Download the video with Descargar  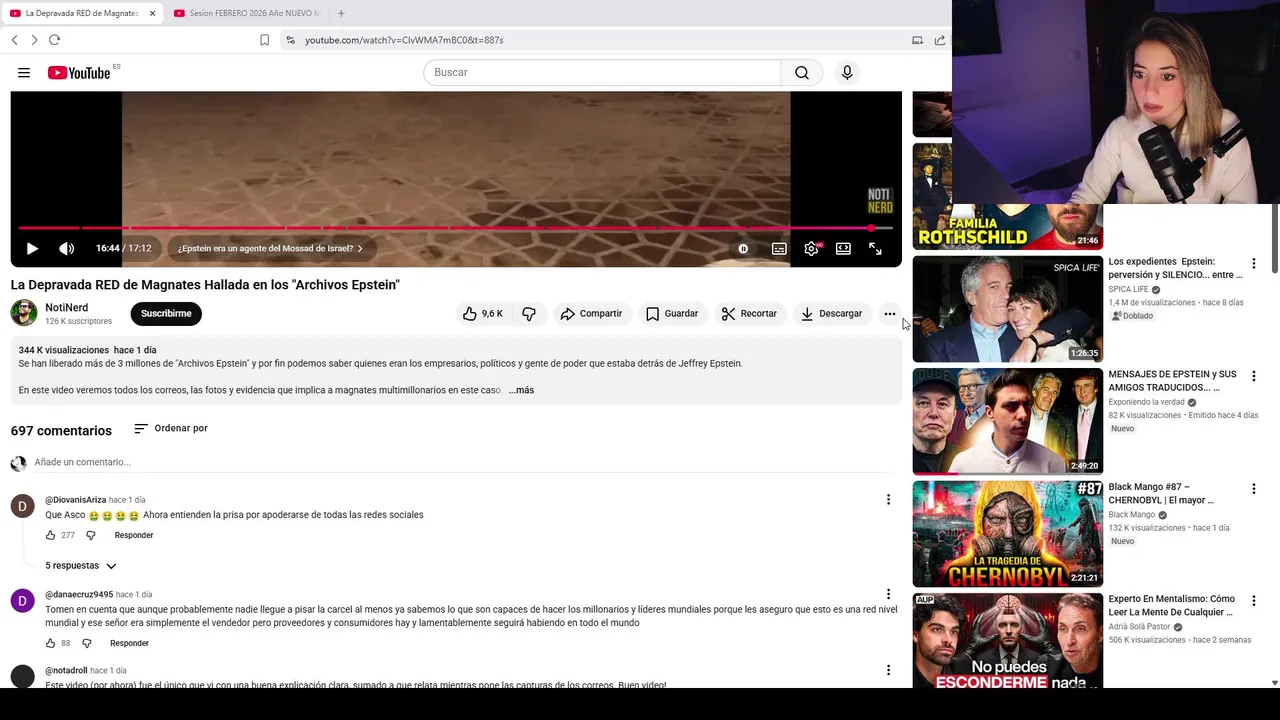point(831,314)
